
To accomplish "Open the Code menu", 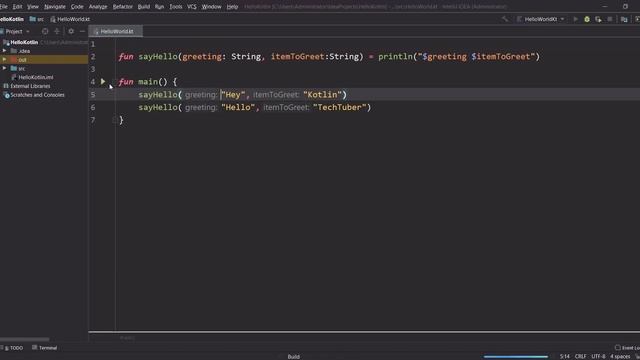I will coord(77,7).
